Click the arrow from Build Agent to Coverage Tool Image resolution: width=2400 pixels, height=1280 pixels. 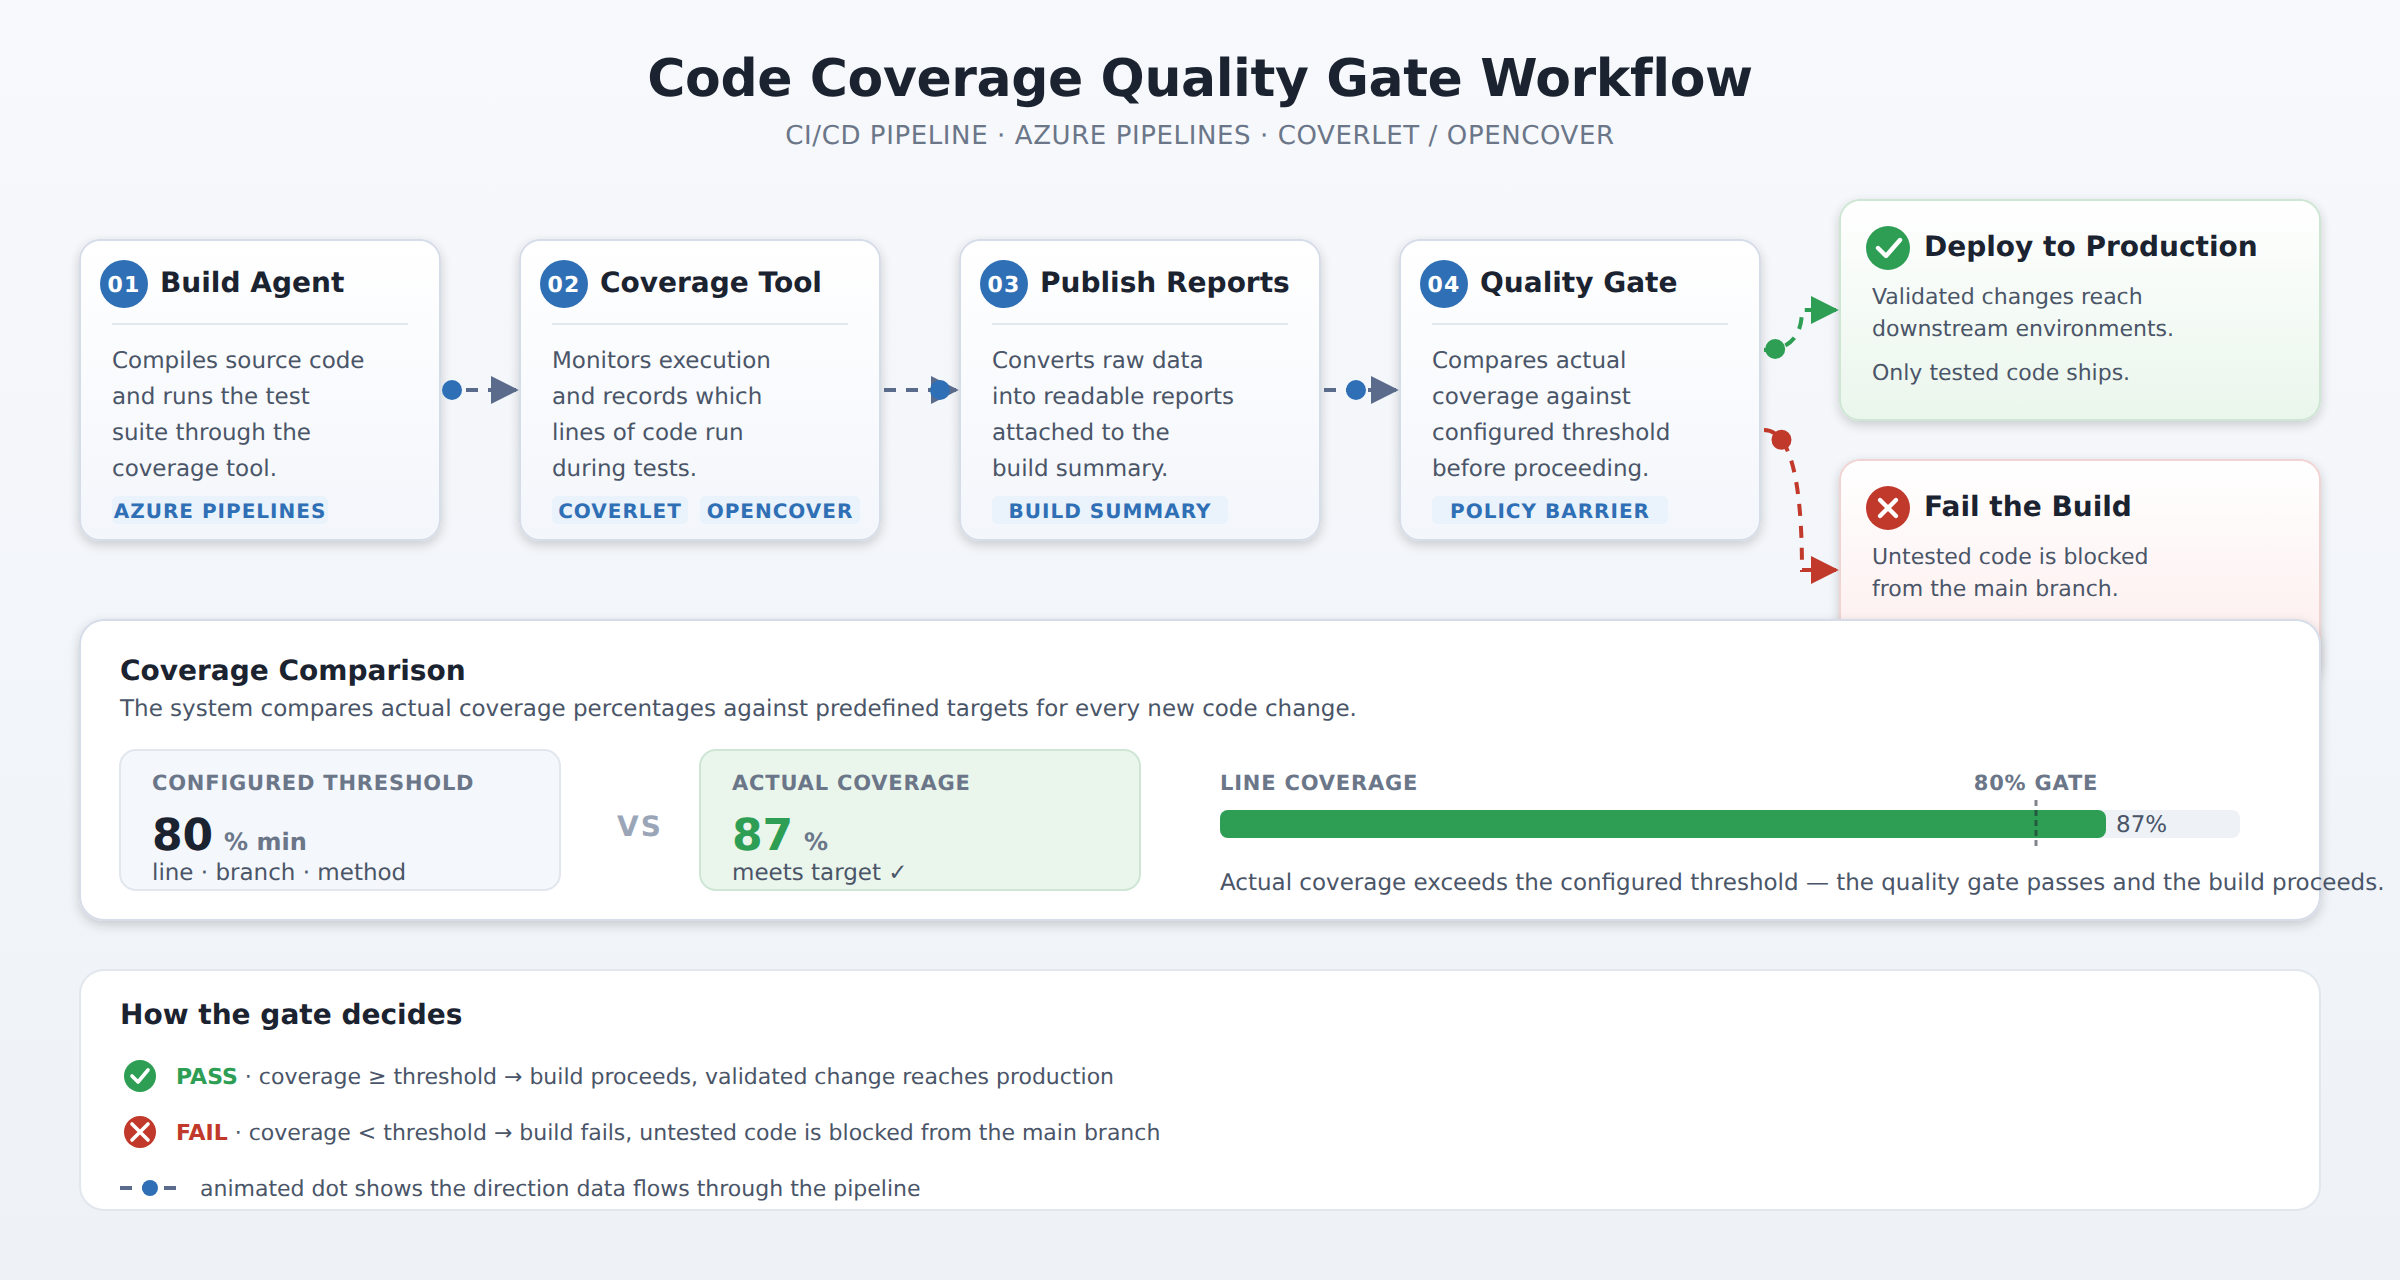pyautogui.click(x=480, y=390)
